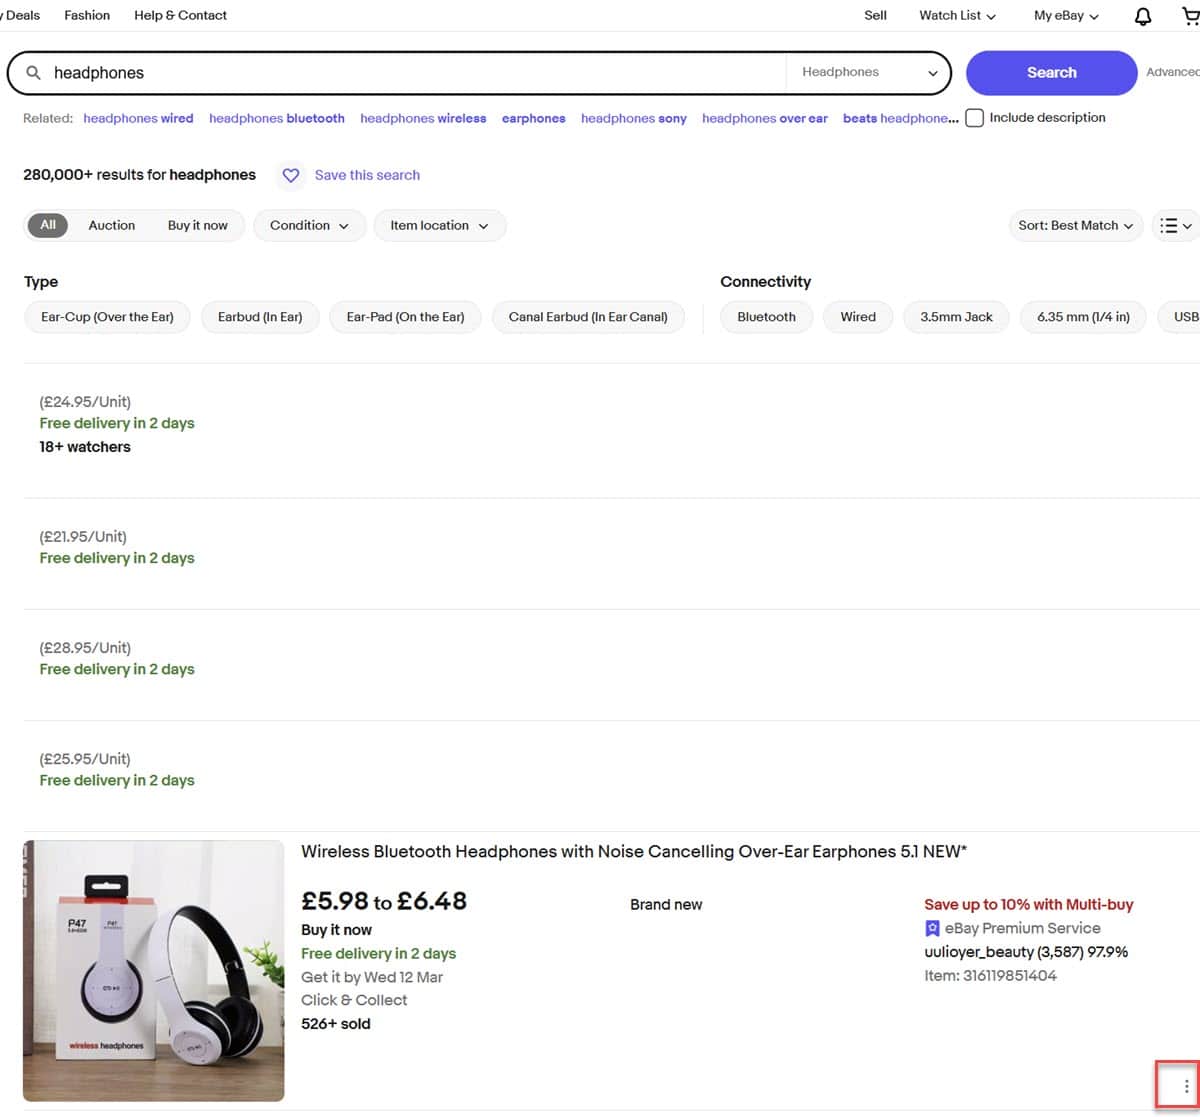Click related search headphones wireless
The width and height of the screenshot is (1200, 1117).
(x=423, y=118)
